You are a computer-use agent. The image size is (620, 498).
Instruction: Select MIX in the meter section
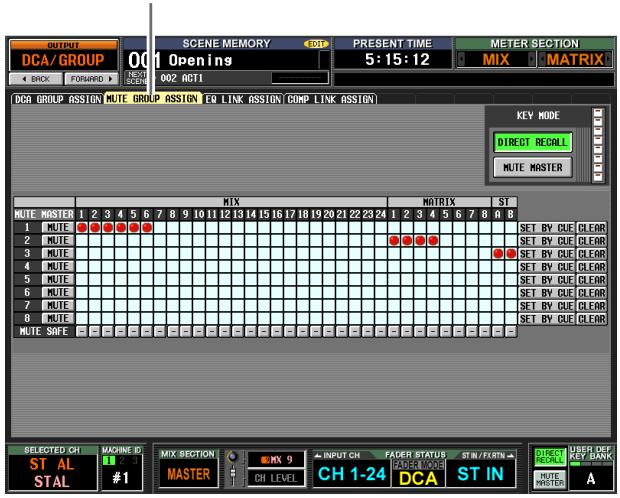pyautogui.click(x=496, y=60)
